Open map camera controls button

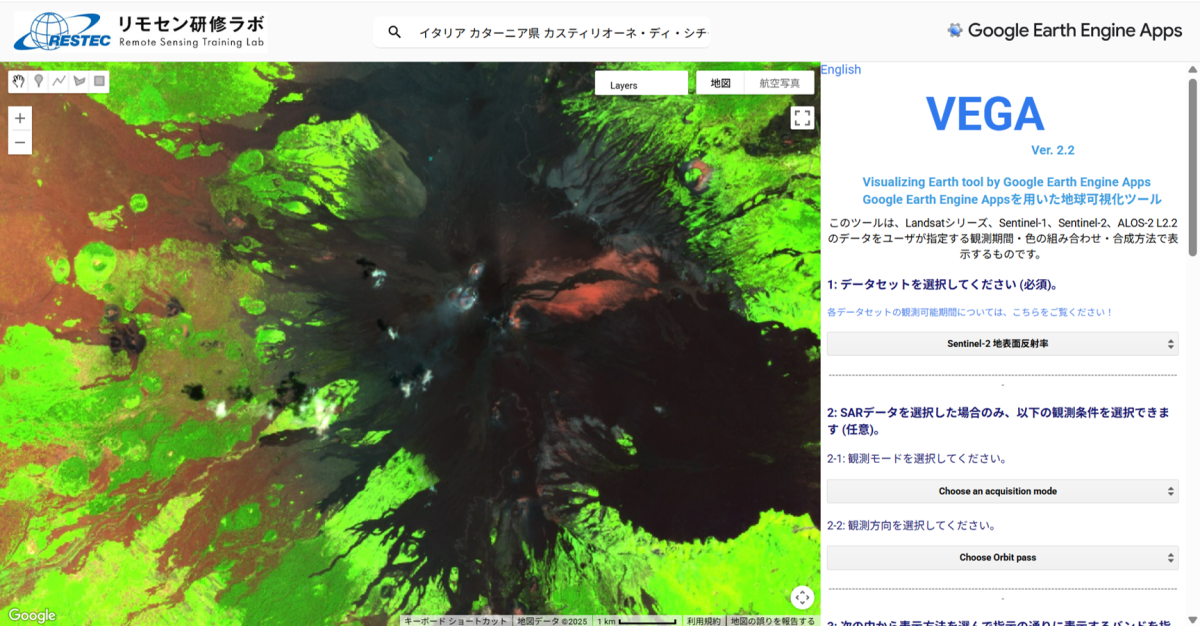click(802, 598)
